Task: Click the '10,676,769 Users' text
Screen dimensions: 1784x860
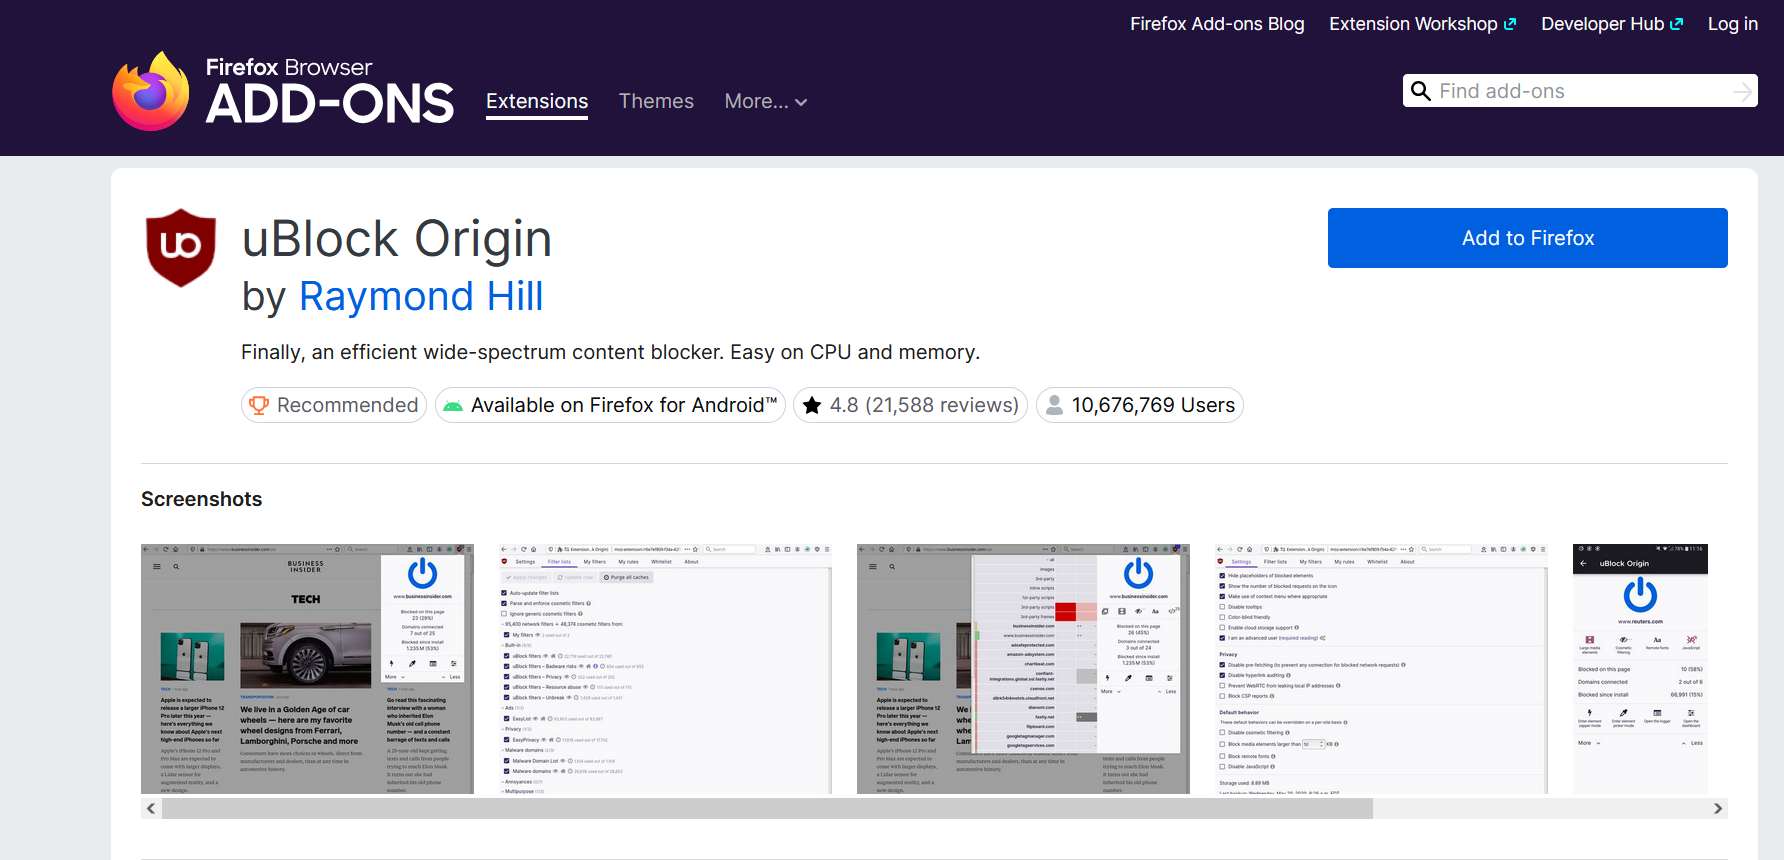Action: point(1153,405)
